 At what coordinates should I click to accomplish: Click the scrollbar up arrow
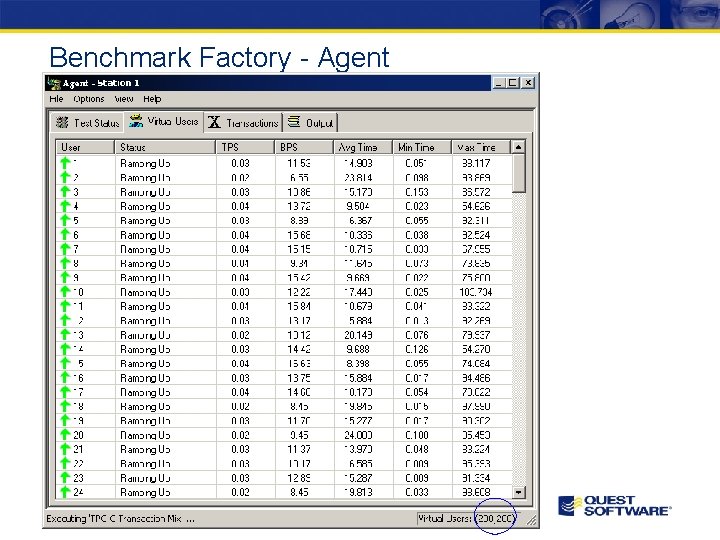518,147
